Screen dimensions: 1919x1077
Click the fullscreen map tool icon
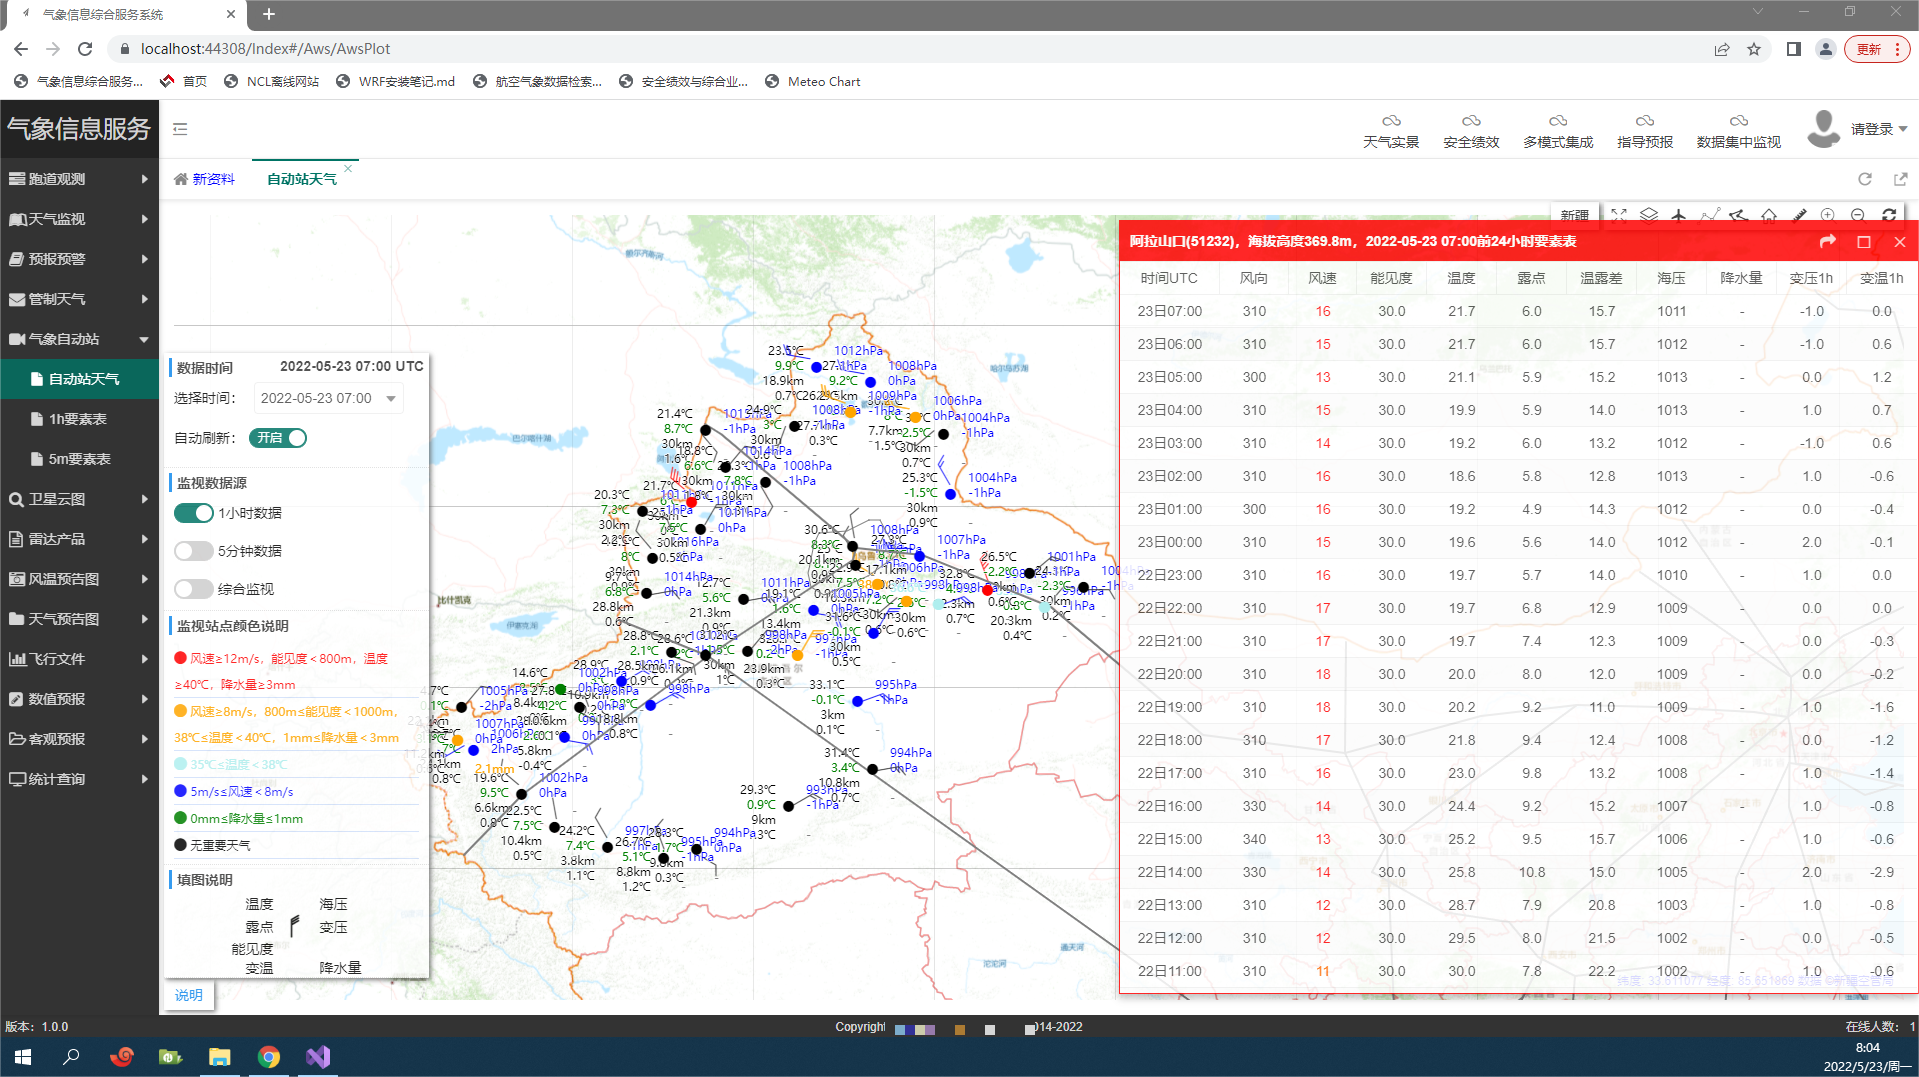pos(1619,214)
